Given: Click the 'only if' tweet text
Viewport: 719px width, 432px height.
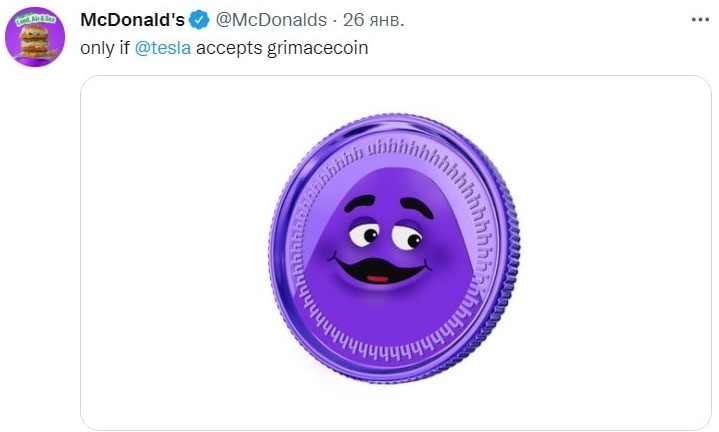Looking at the screenshot, I should click(x=105, y=48).
